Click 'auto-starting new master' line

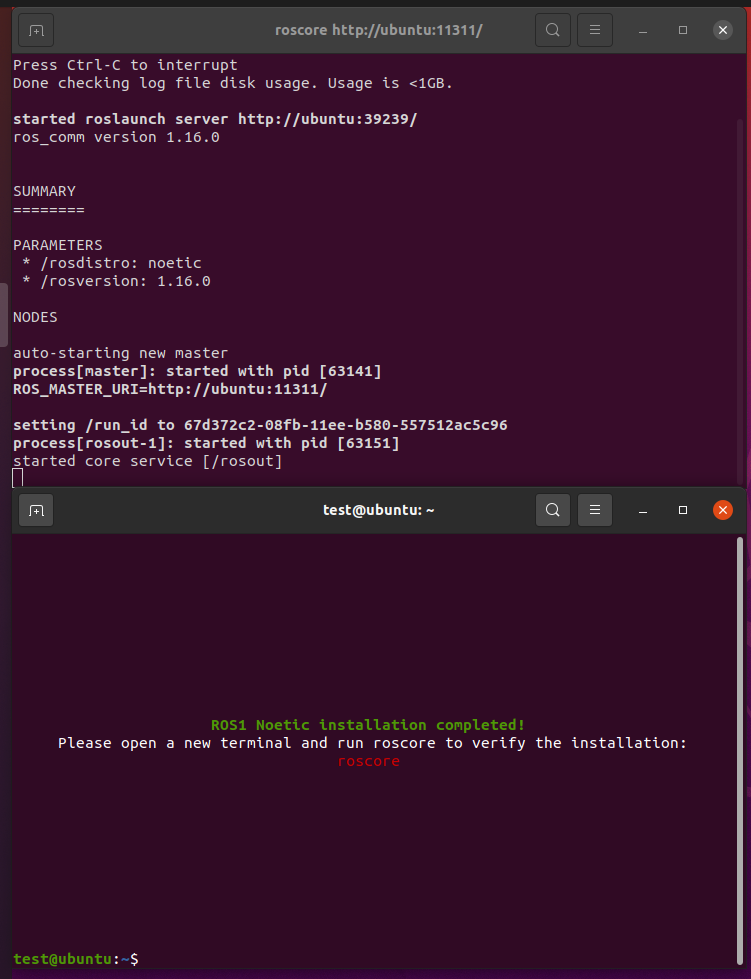pos(120,353)
